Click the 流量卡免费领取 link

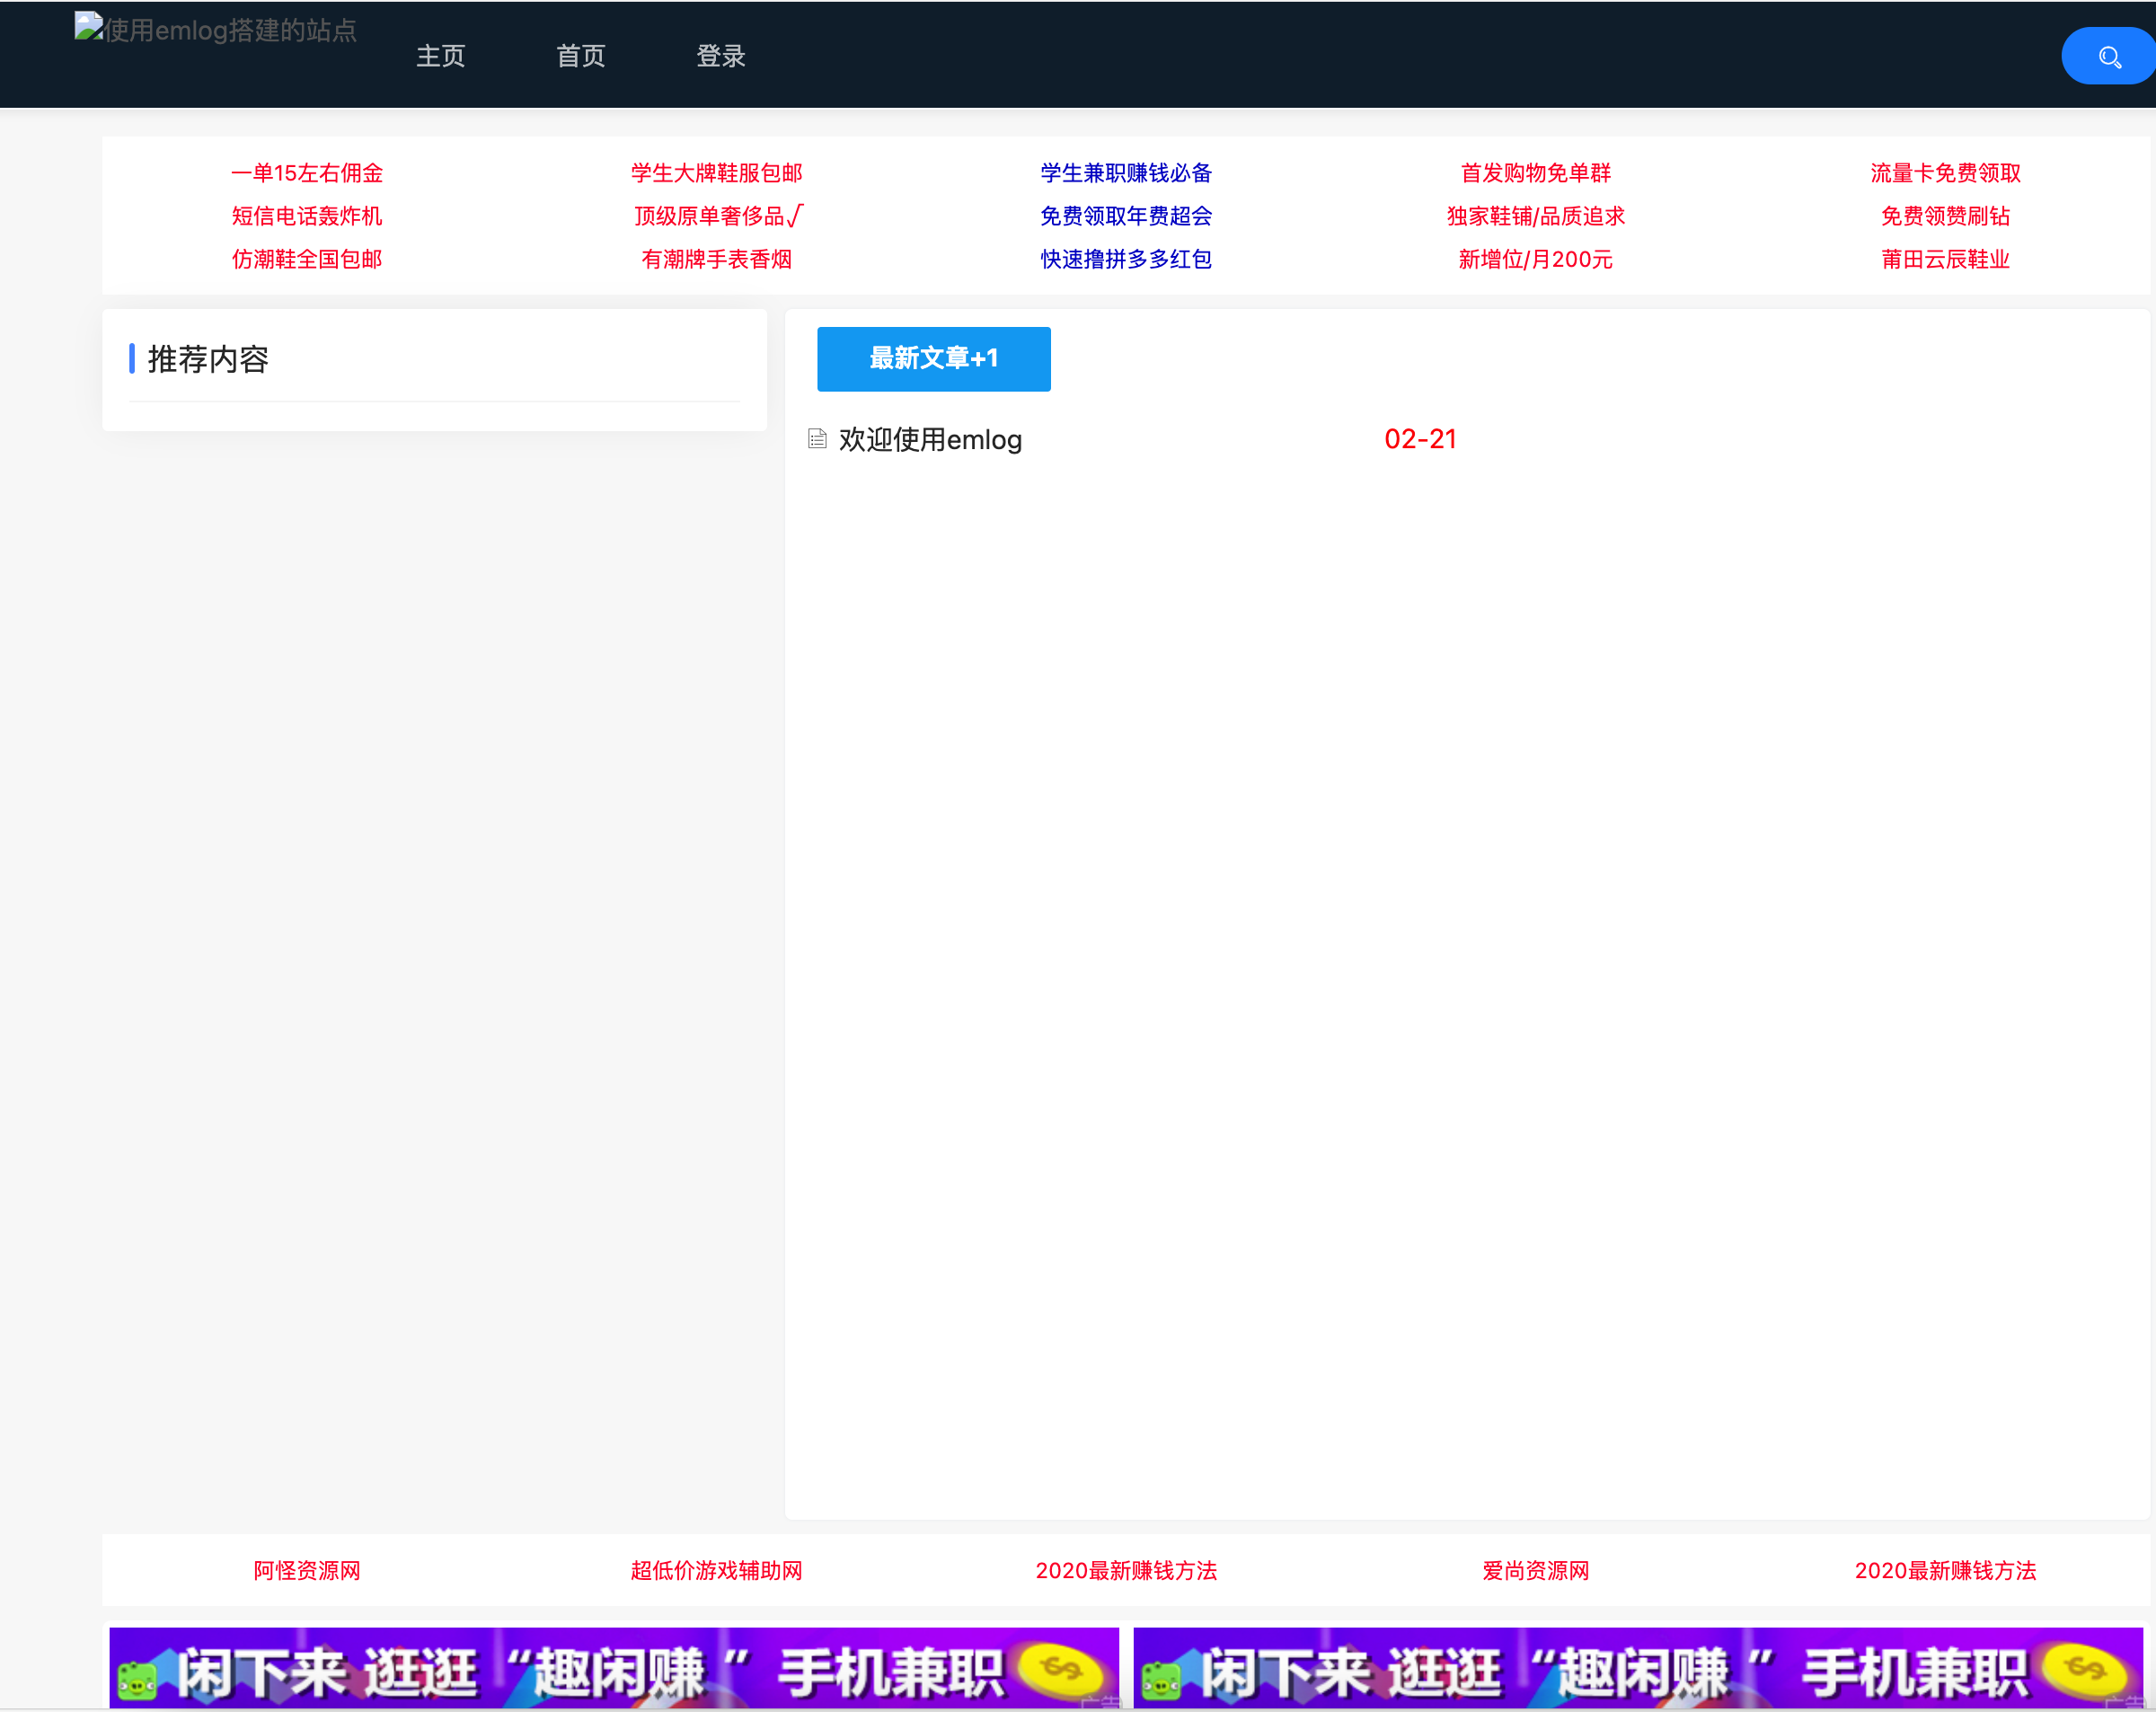pos(1946,173)
